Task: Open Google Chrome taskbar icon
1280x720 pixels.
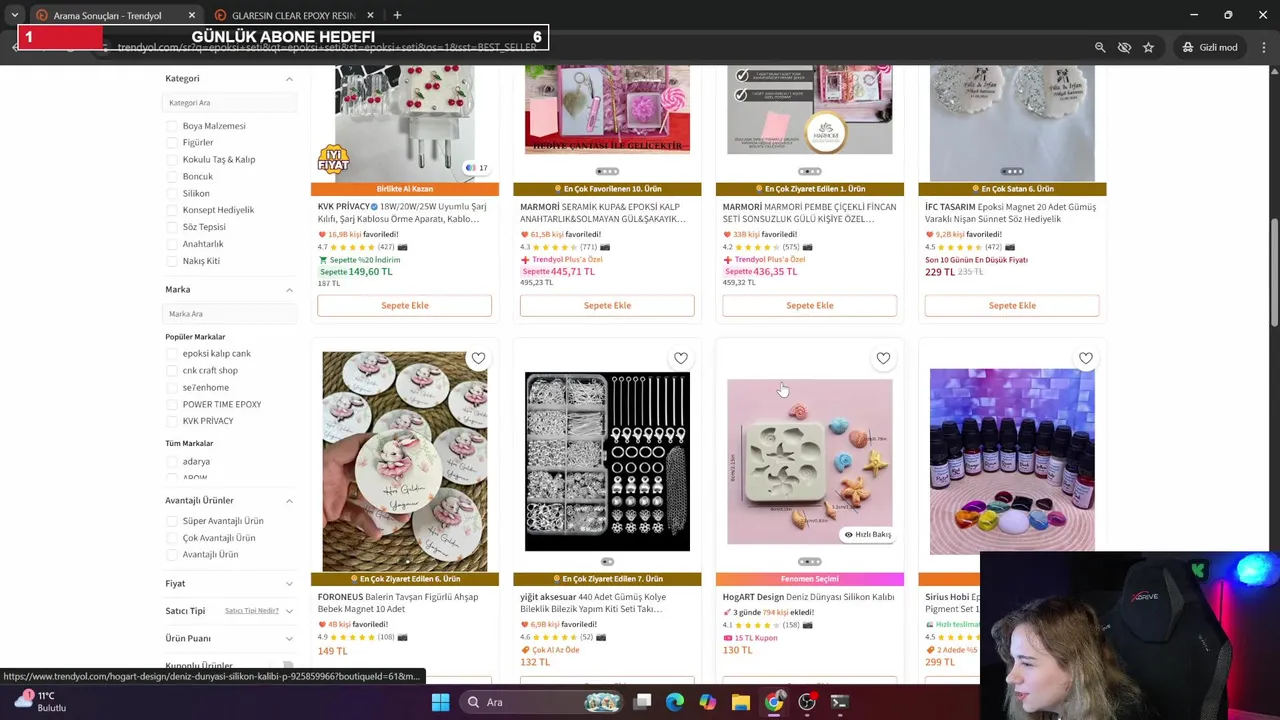Action: [x=774, y=702]
